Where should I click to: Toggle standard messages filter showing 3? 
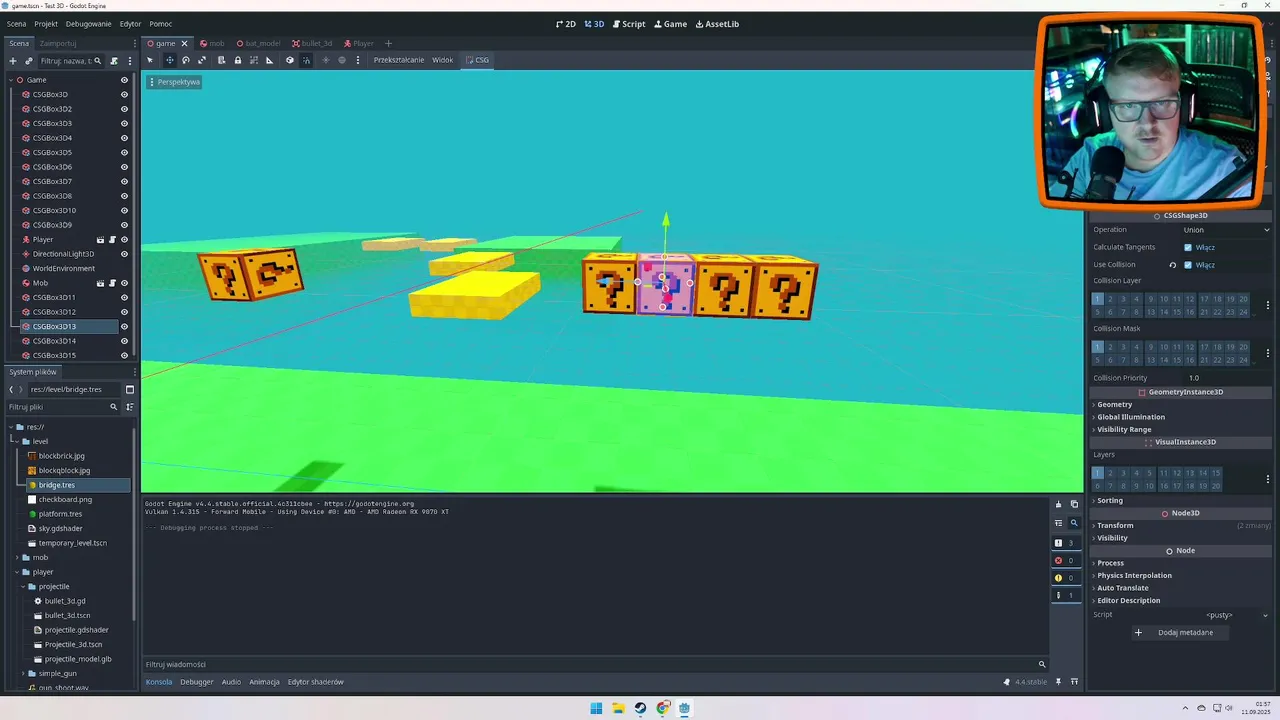(x=1065, y=543)
